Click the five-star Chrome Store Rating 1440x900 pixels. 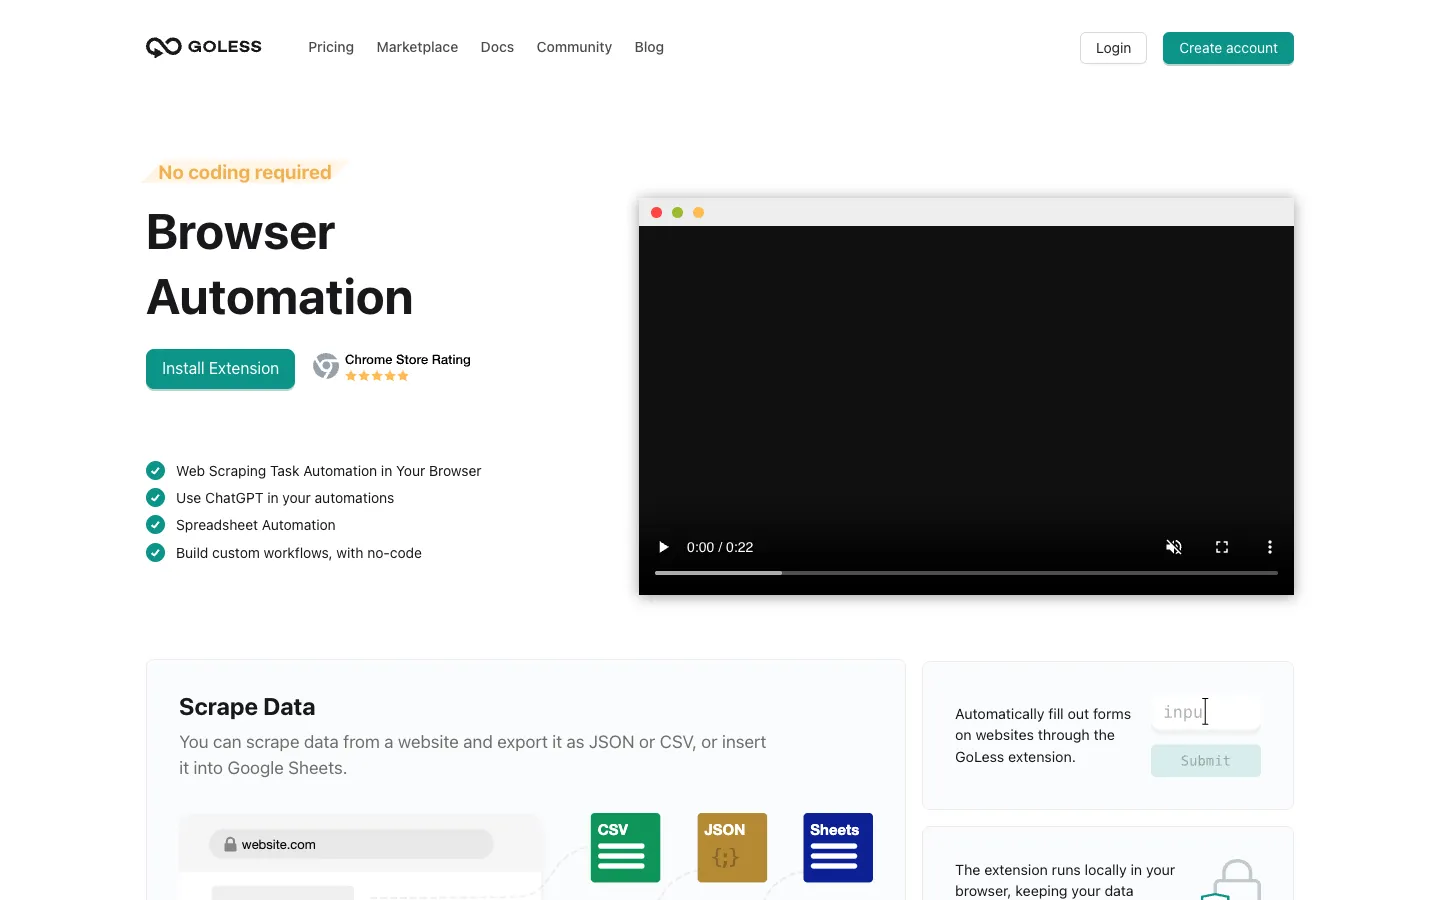point(377,376)
